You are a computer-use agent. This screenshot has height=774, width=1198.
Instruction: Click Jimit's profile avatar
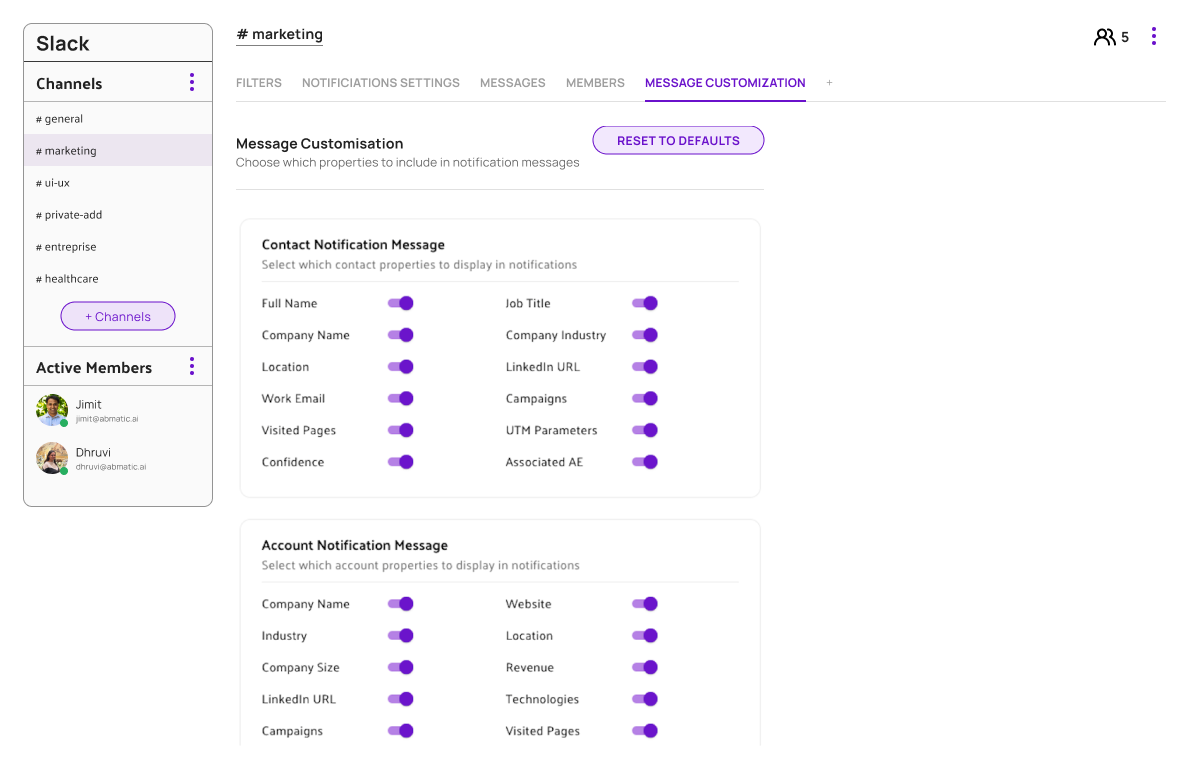52,410
